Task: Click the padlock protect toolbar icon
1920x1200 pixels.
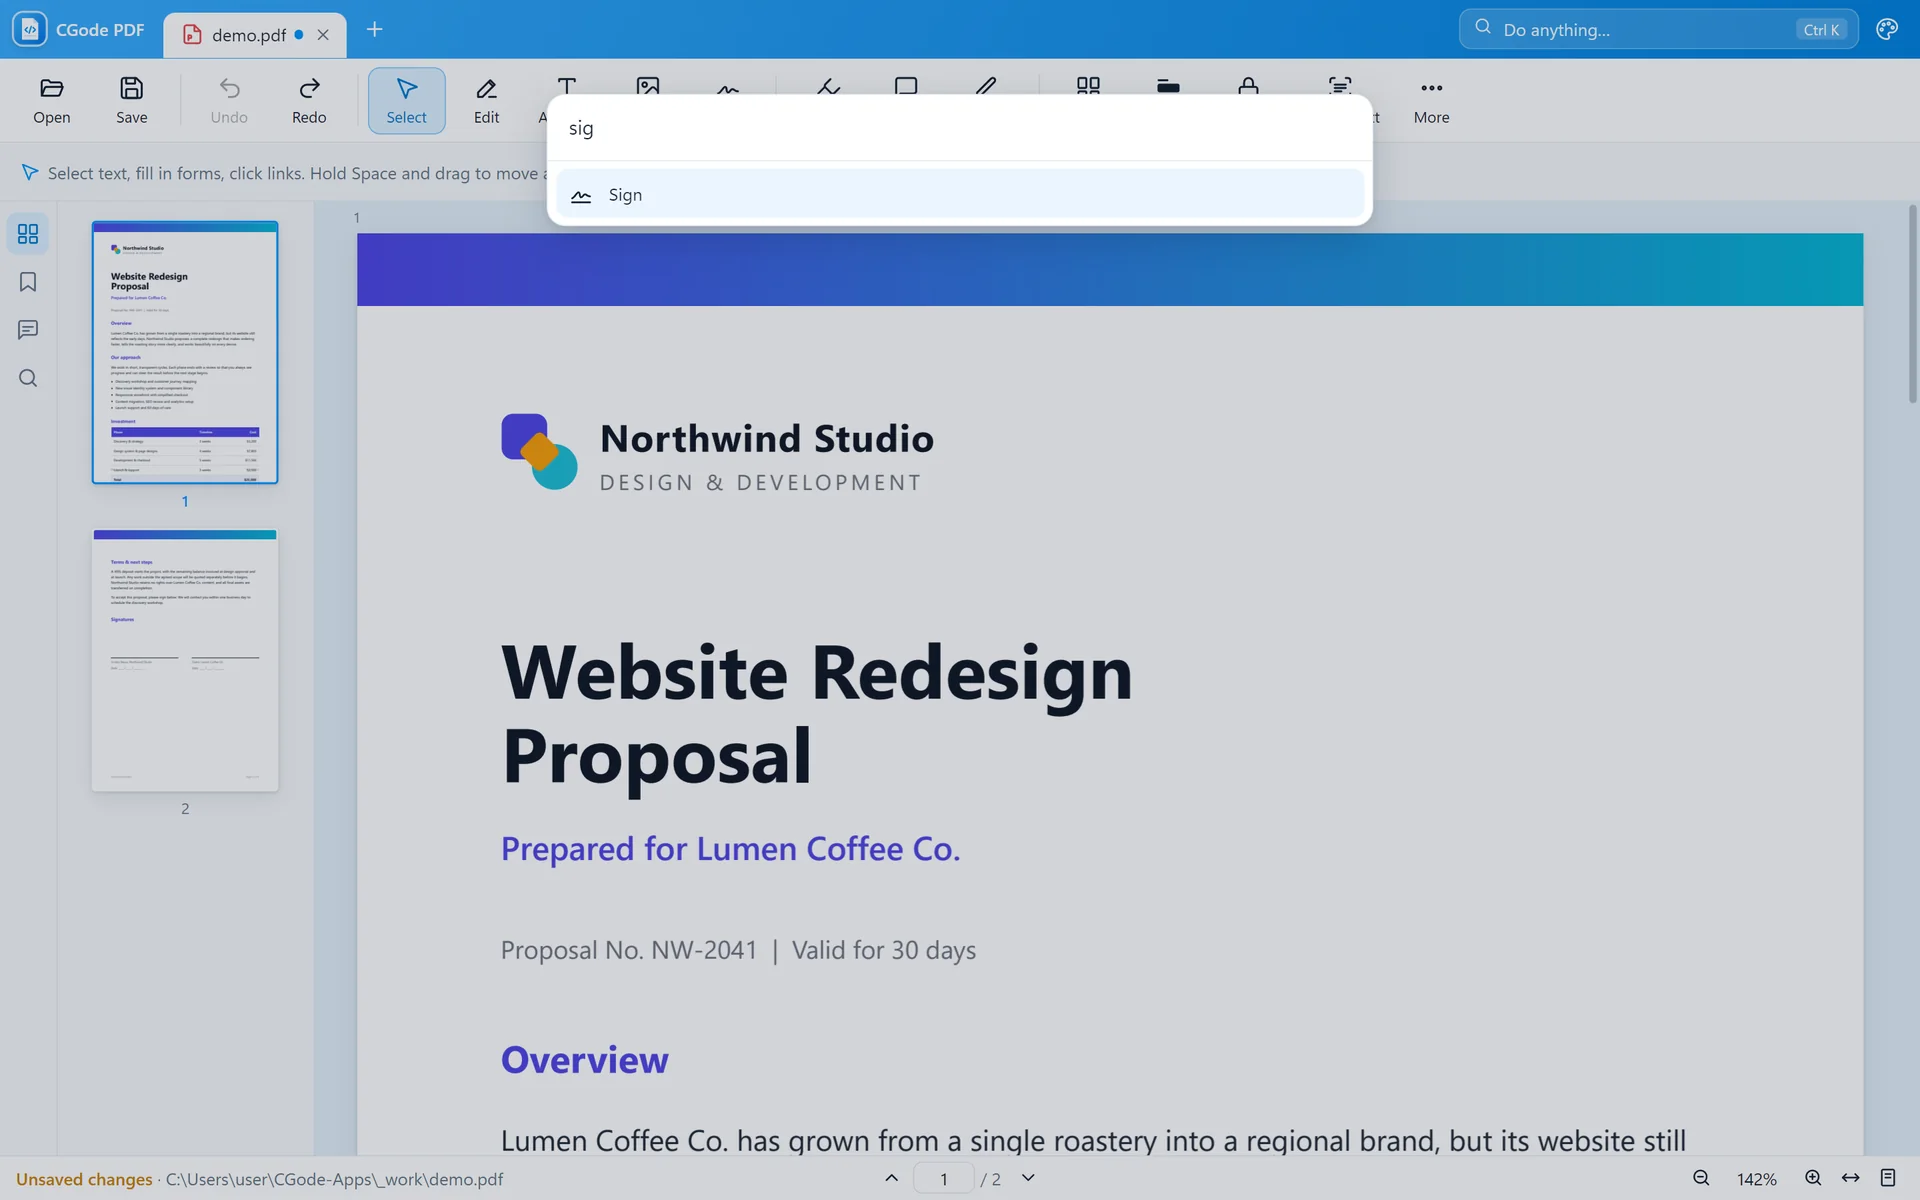Action: click(x=1248, y=86)
